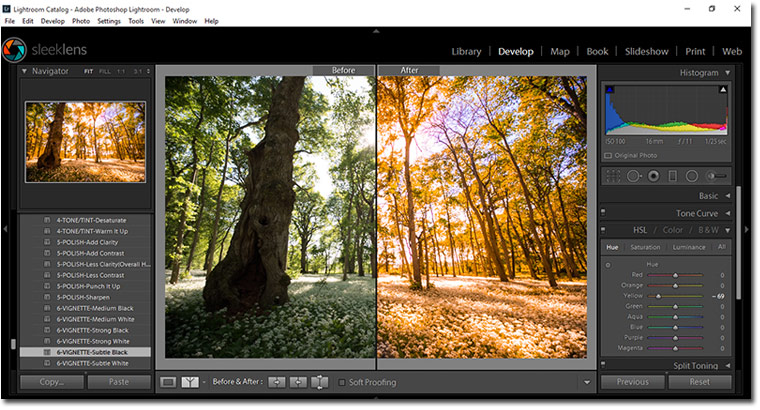Click the Reset button
Screen dimensions: 760x410
699,382
